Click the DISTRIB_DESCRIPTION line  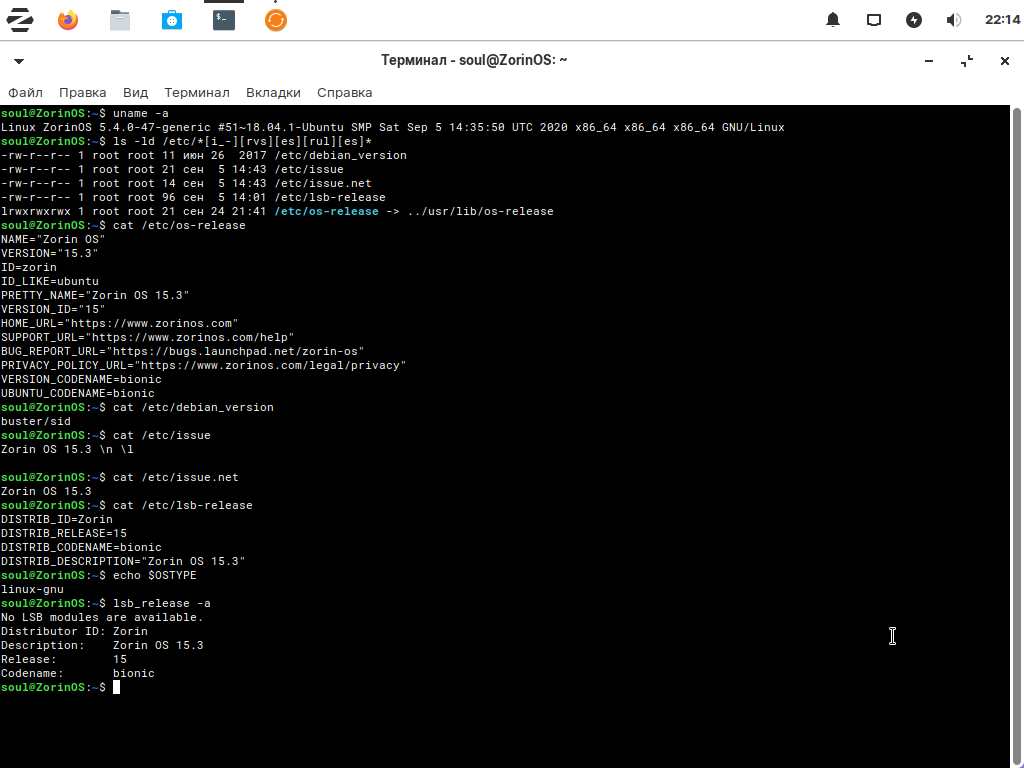tap(123, 562)
